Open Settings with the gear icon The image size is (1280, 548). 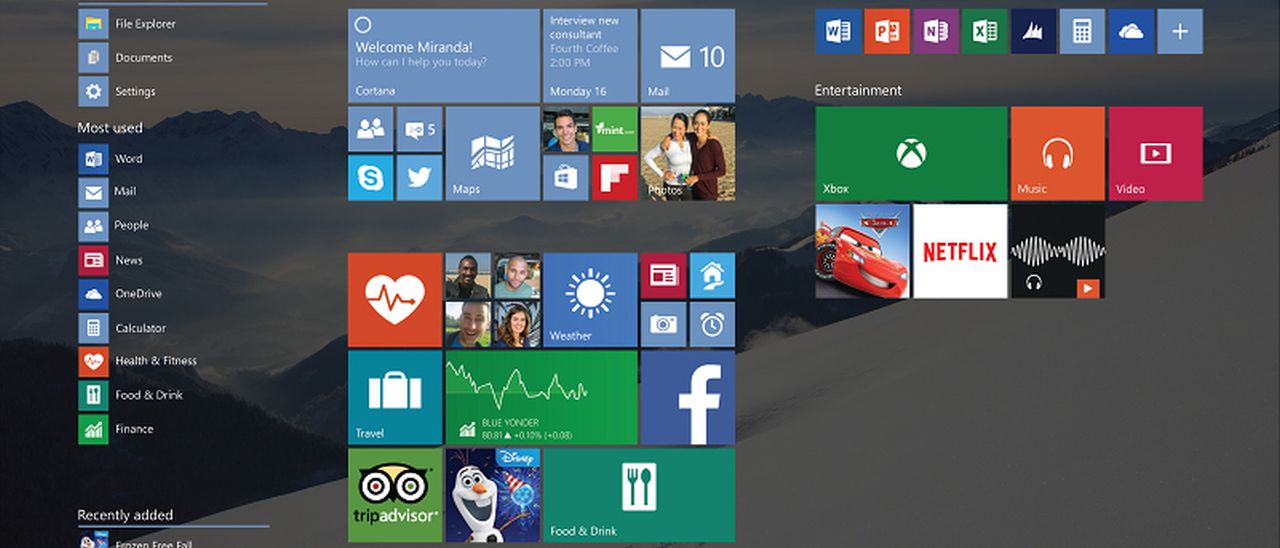[117, 91]
